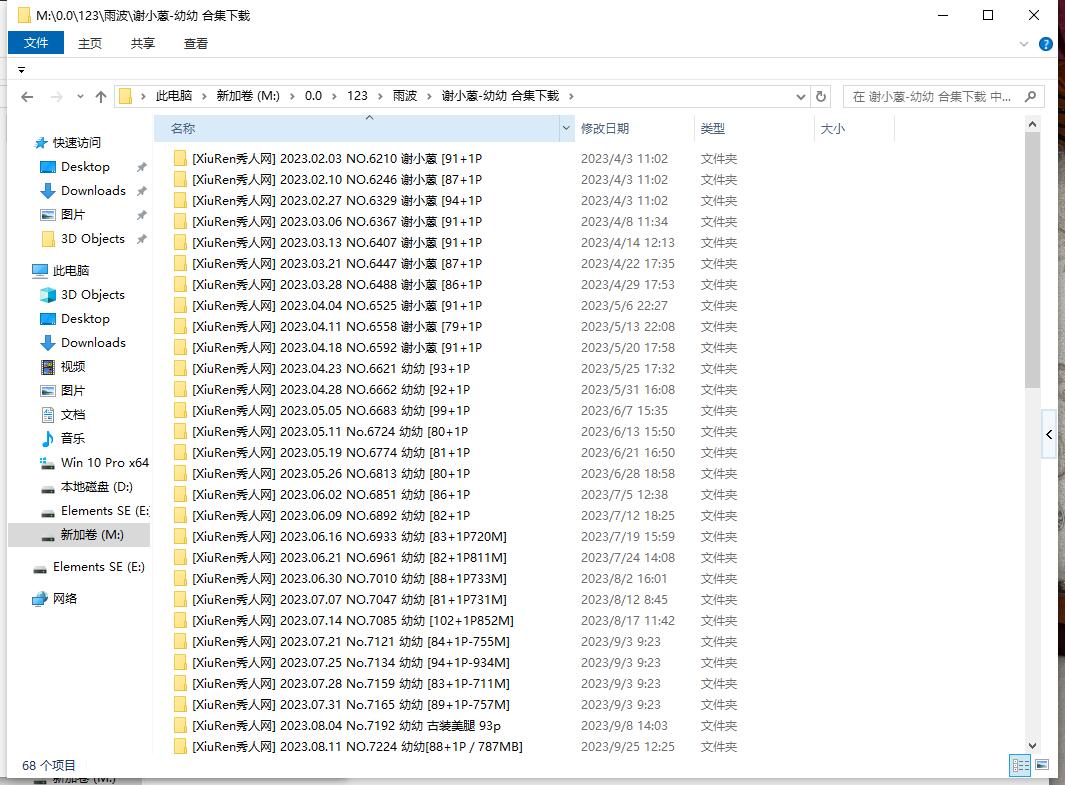This screenshot has height=785, width=1065.
Task: Switch to large icons view in the status bar
Action: [x=1042, y=765]
